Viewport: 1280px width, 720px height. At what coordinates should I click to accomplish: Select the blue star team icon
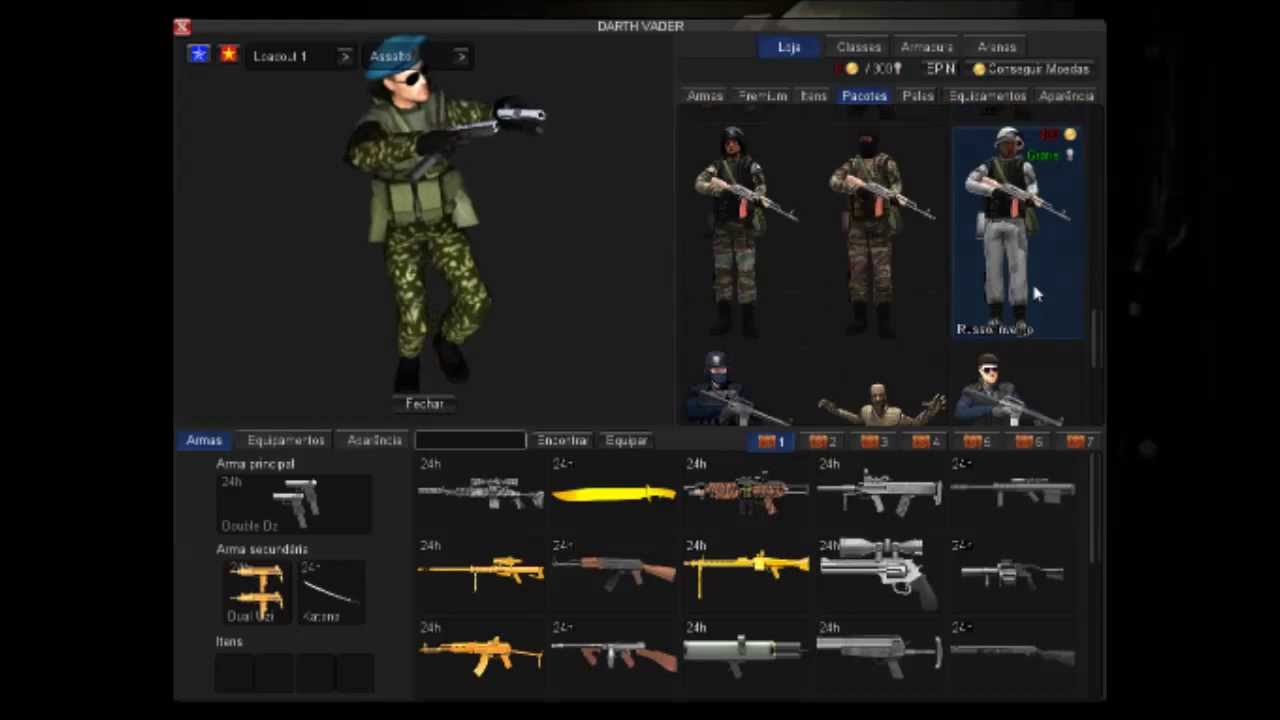198,55
